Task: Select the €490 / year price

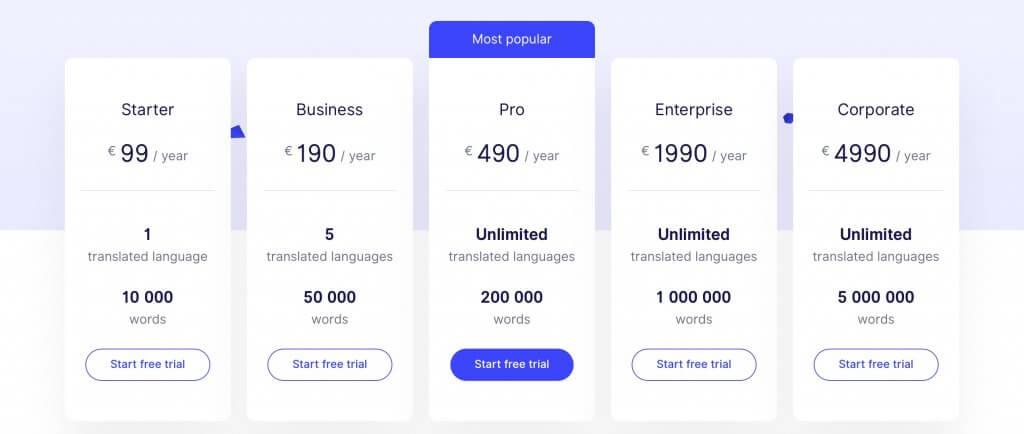Action: tap(511, 154)
